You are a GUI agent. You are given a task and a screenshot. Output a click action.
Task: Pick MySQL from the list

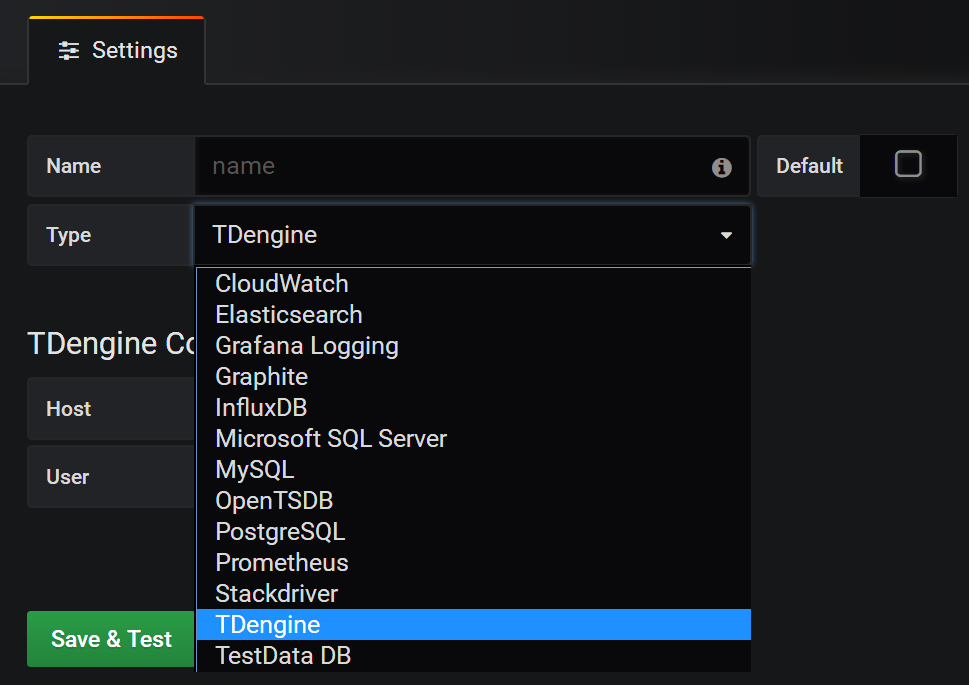(x=255, y=470)
